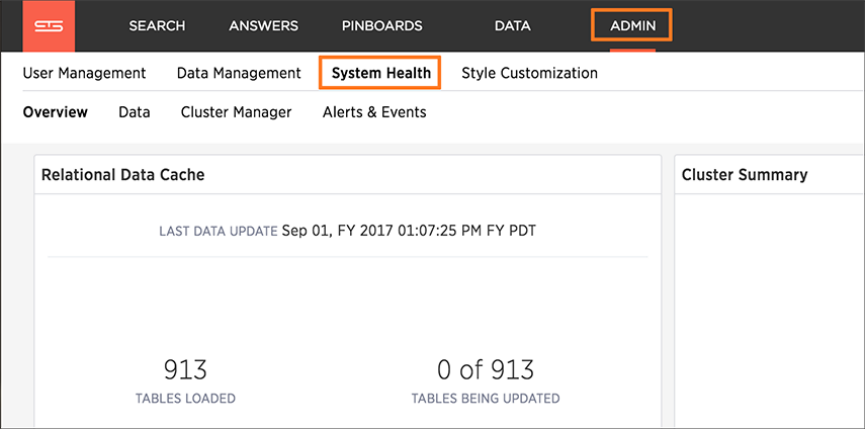
Task: Open the Data sub-tab under System Health
Action: click(134, 112)
